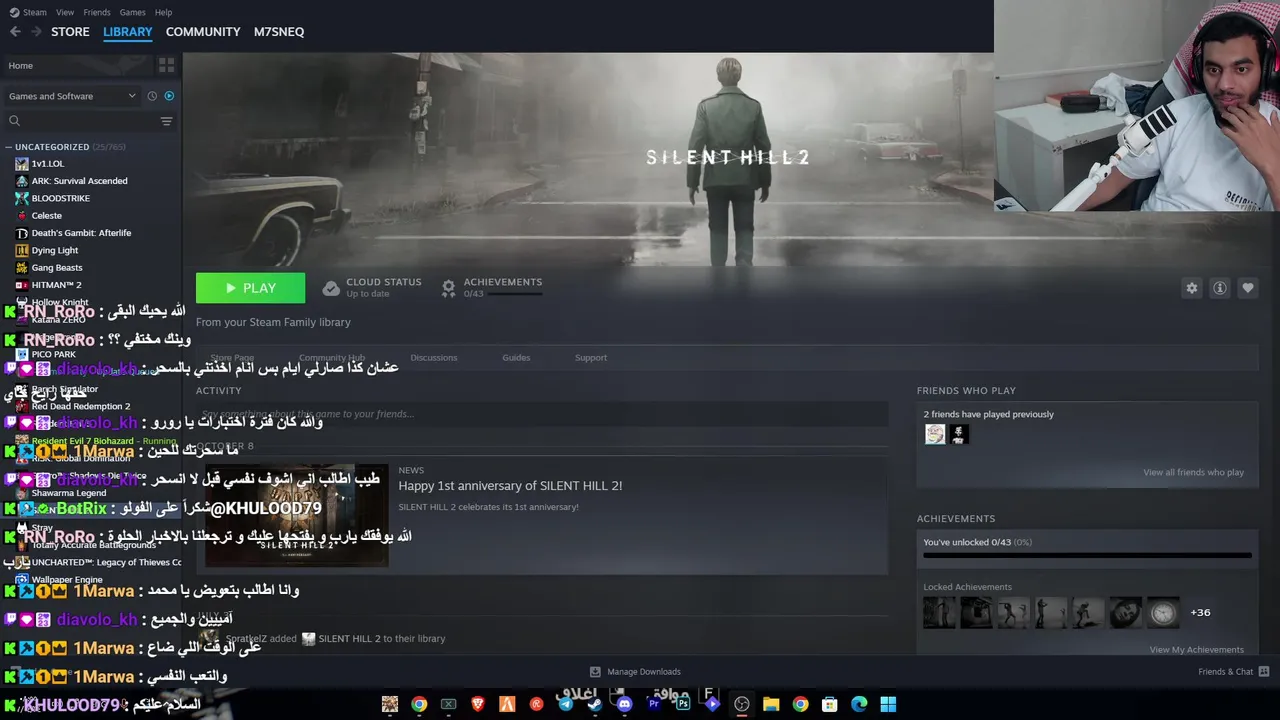Open the Guides link
The height and width of the screenshot is (720, 1280).
516,358
